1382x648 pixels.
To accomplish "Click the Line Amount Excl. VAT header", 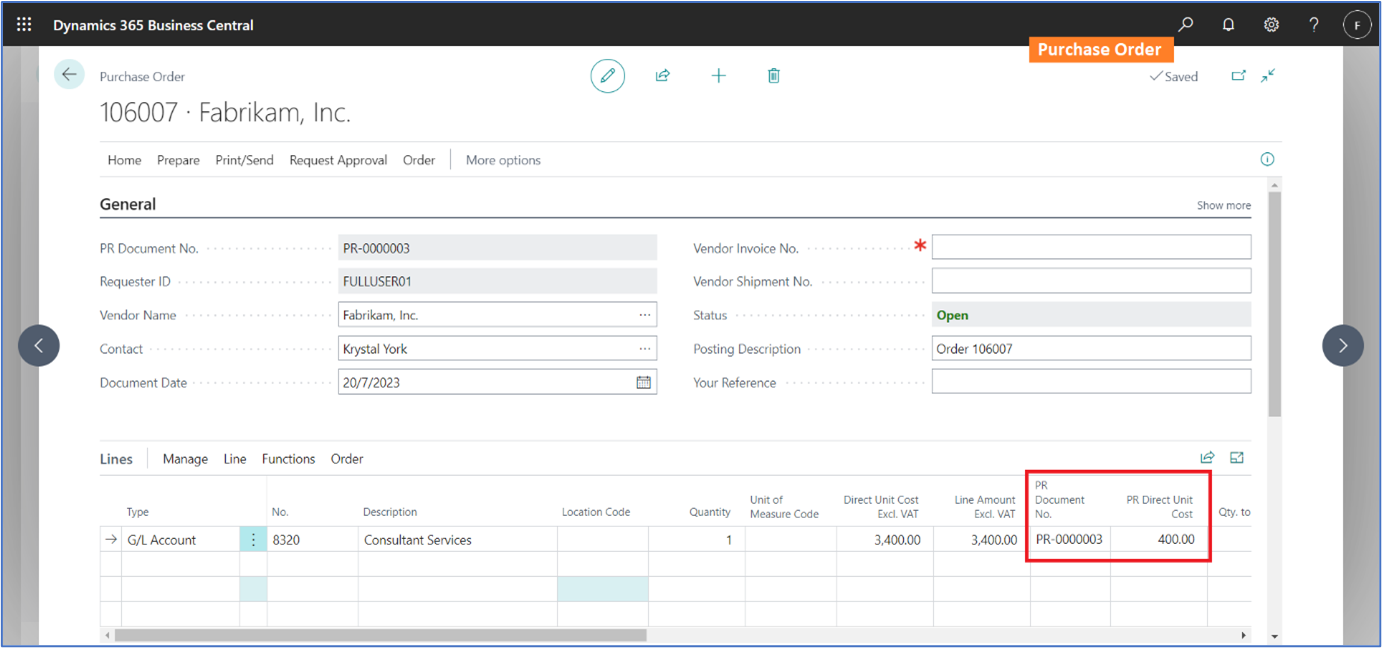I will point(985,507).
